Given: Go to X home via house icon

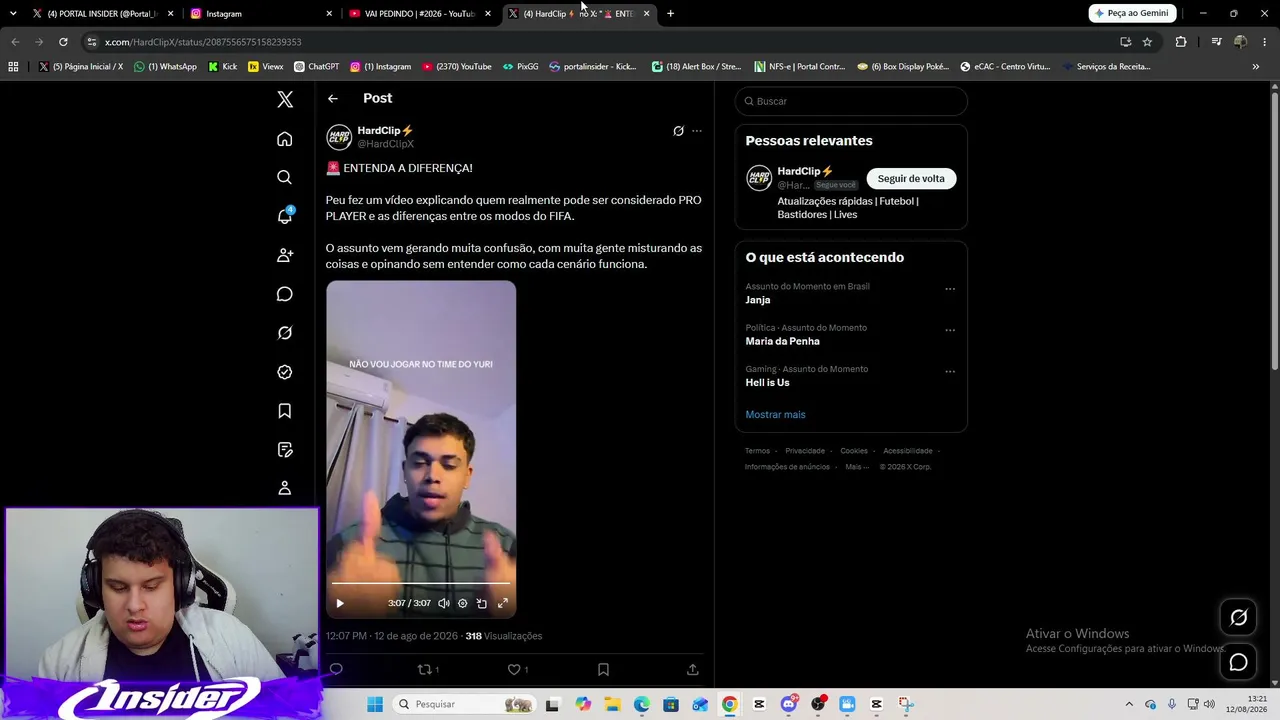Looking at the screenshot, I should pyautogui.click(x=285, y=139).
